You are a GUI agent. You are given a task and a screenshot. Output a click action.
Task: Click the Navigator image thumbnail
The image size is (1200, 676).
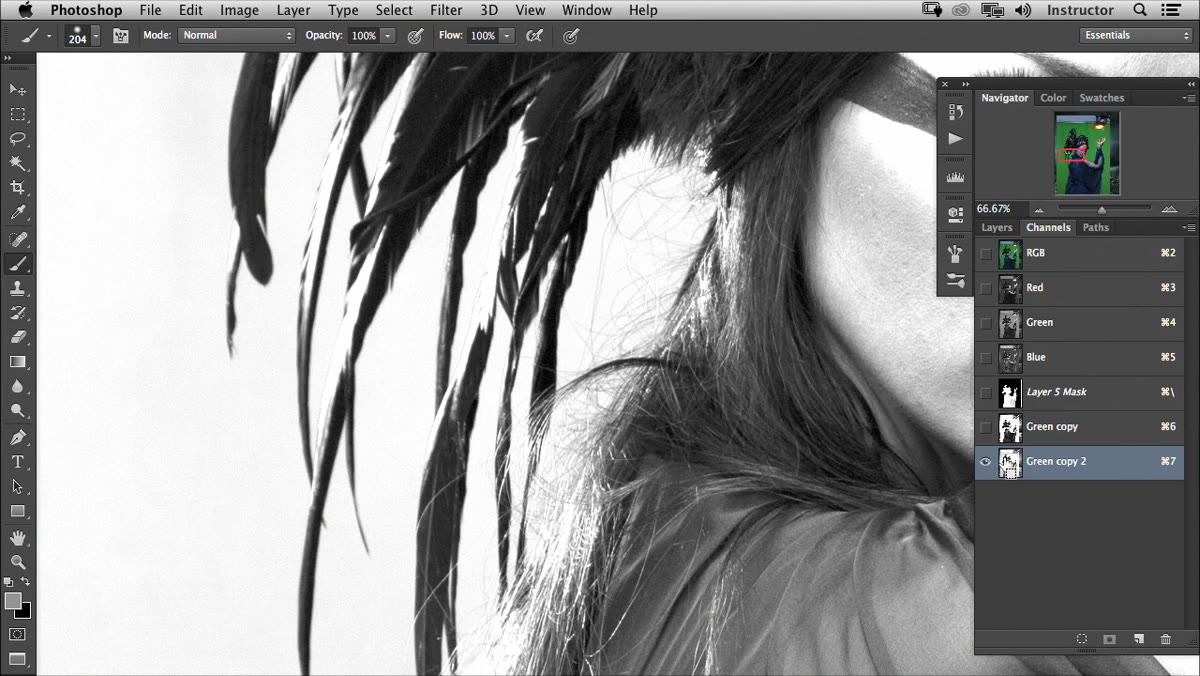click(1087, 152)
